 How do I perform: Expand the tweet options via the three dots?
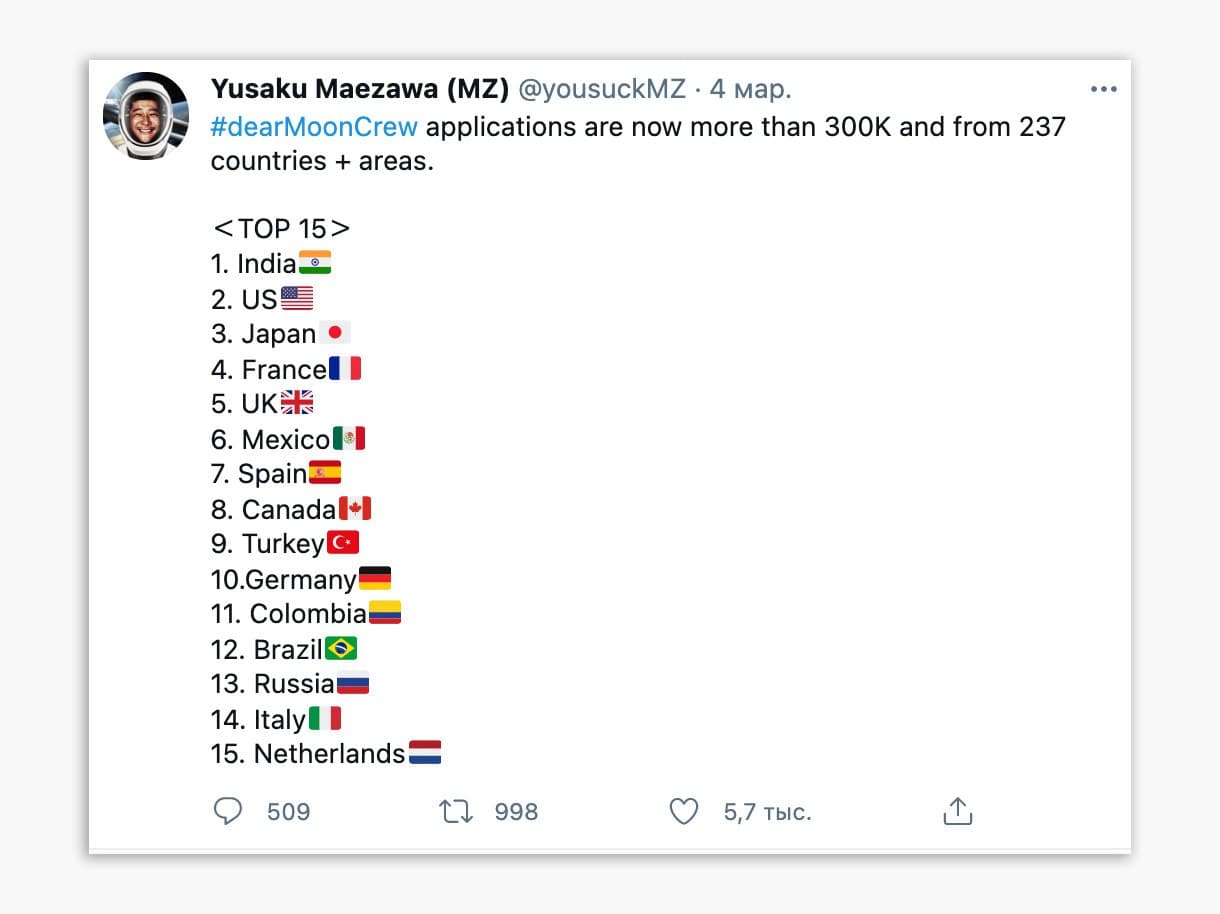click(1104, 89)
